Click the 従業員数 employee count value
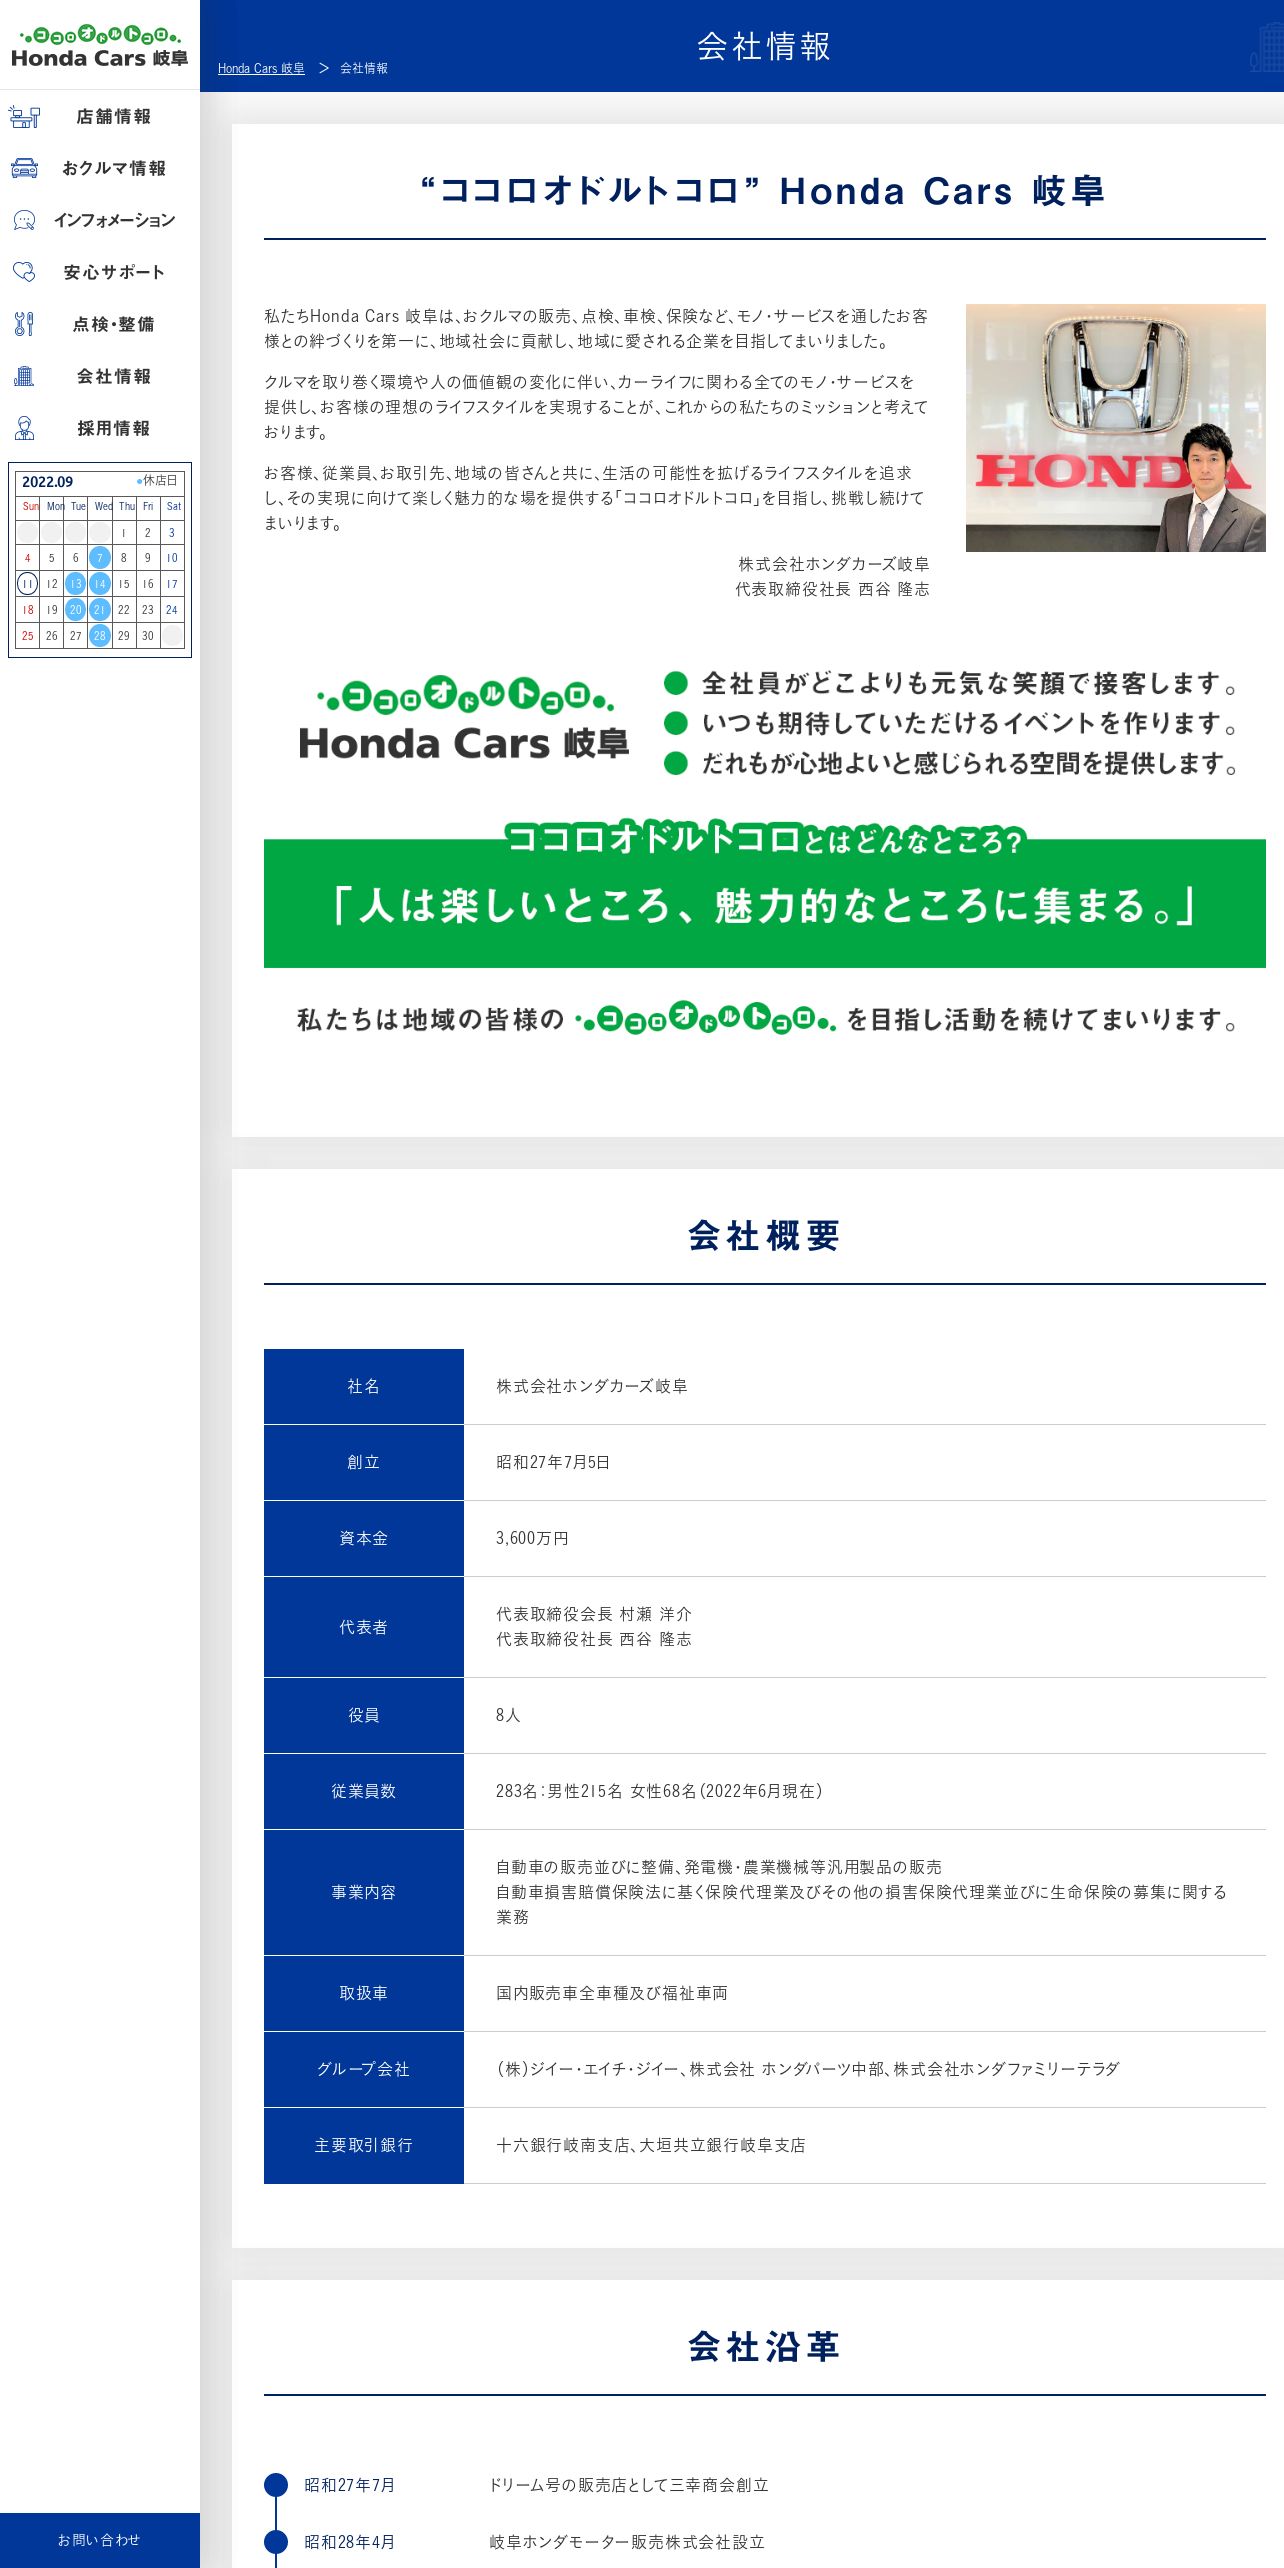The width and height of the screenshot is (1284, 2568). click(x=659, y=1791)
